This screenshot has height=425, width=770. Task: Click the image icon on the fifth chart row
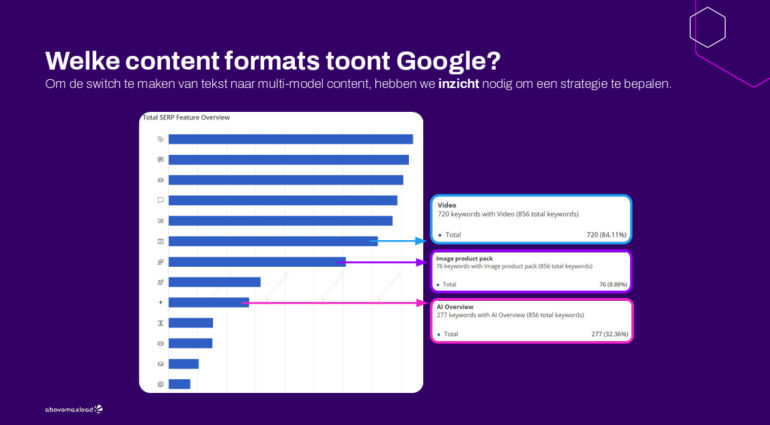click(160, 221)
